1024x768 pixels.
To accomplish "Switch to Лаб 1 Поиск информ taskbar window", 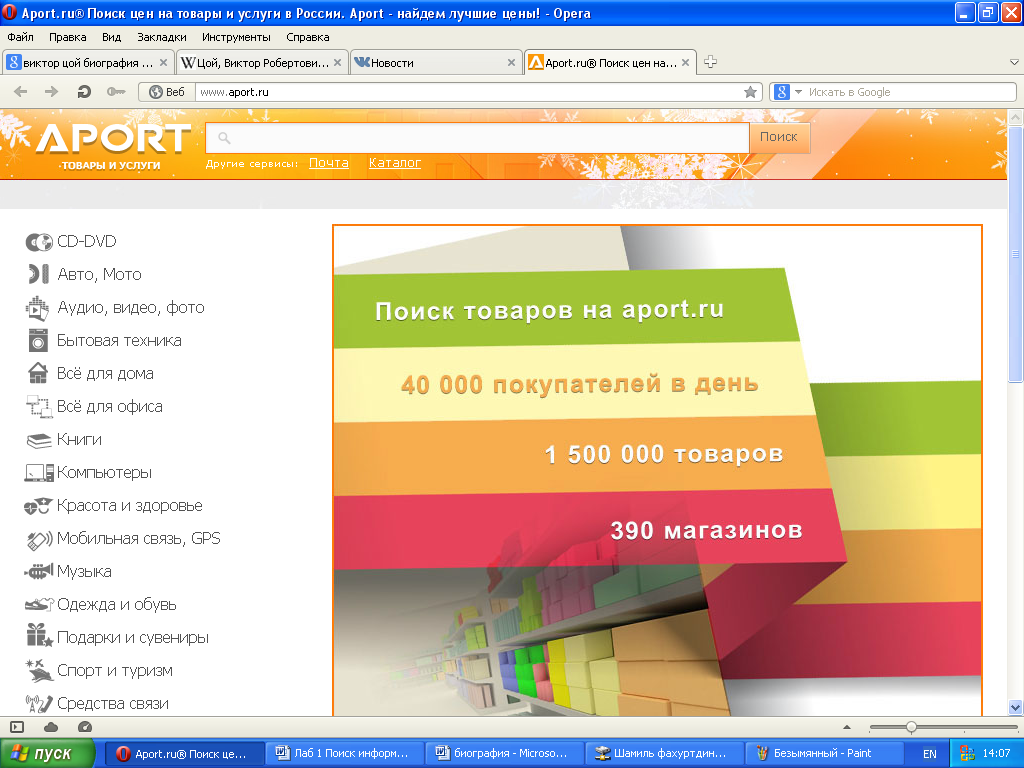I will point(344,754).
